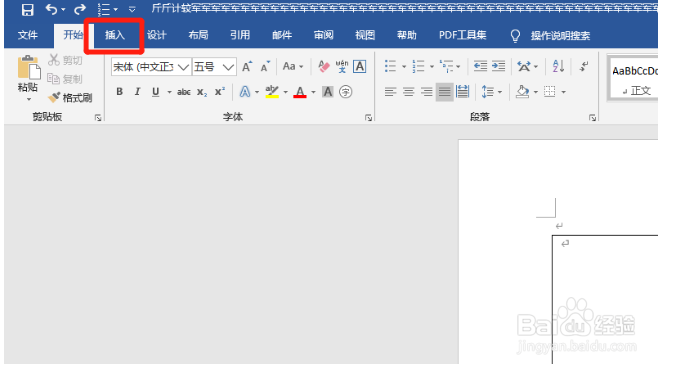This screenshot has width=674, height=370.
Task: Toggle italic formatting
Action: 138,92
